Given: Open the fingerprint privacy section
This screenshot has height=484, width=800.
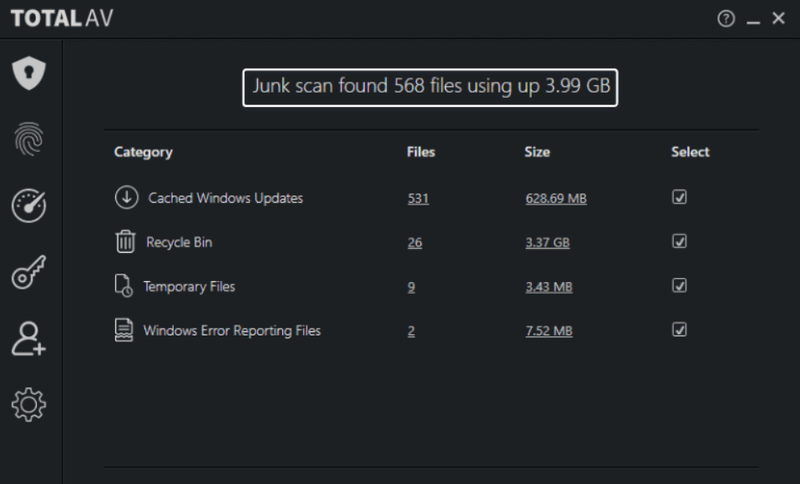Looking at the screenshot, I should 29,139.
